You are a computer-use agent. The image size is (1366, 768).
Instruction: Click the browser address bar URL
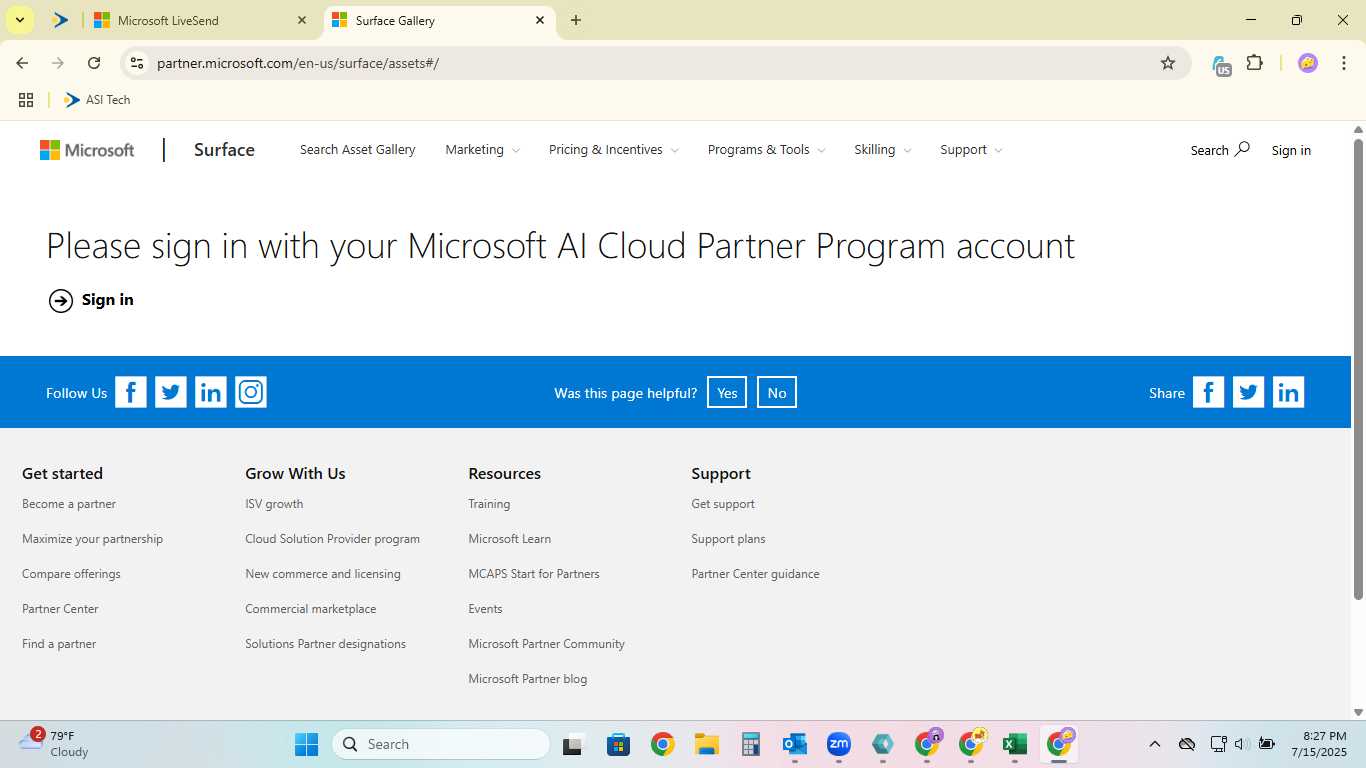[298, 63]
